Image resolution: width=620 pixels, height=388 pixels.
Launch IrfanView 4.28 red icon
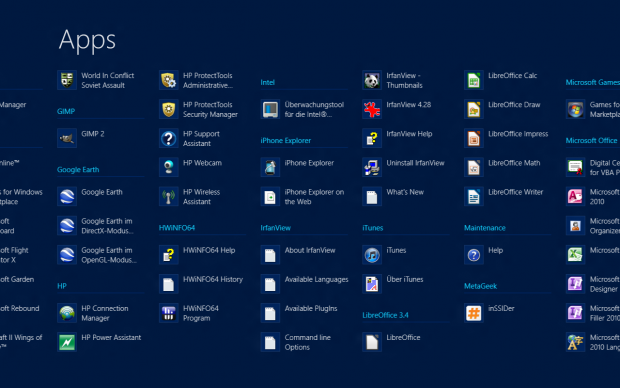[x=372, y=110]
